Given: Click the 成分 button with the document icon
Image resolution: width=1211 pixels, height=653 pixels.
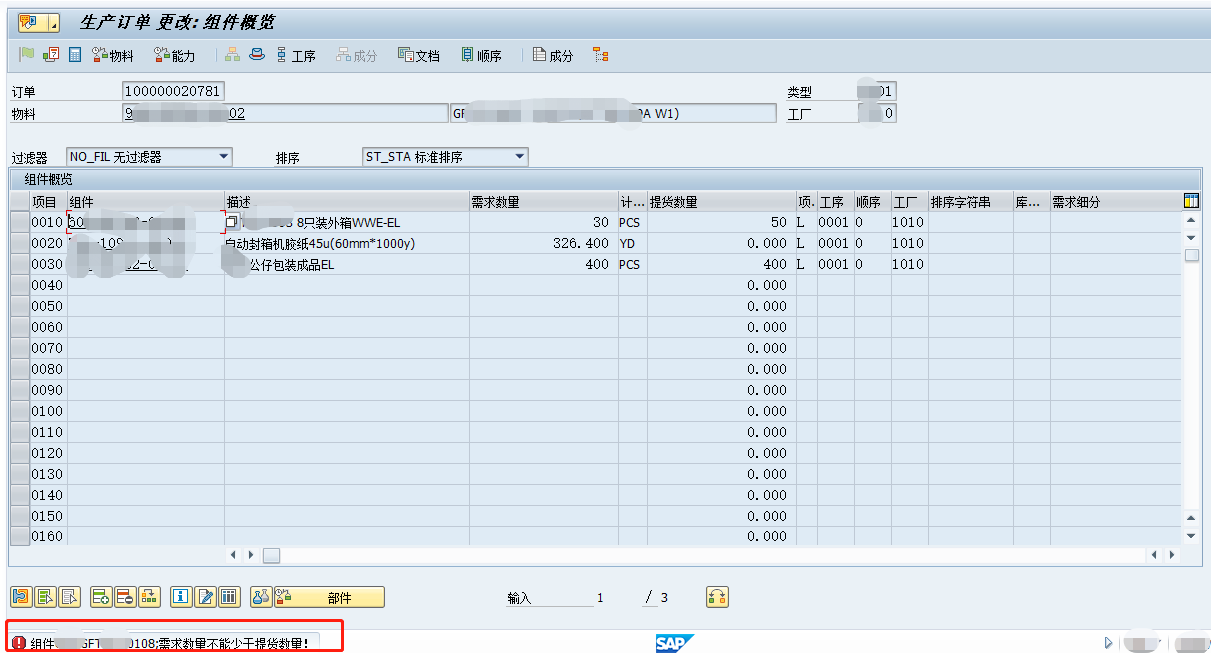Looking at the screenshot, I should pyautogui.click(x=553, y=55).
